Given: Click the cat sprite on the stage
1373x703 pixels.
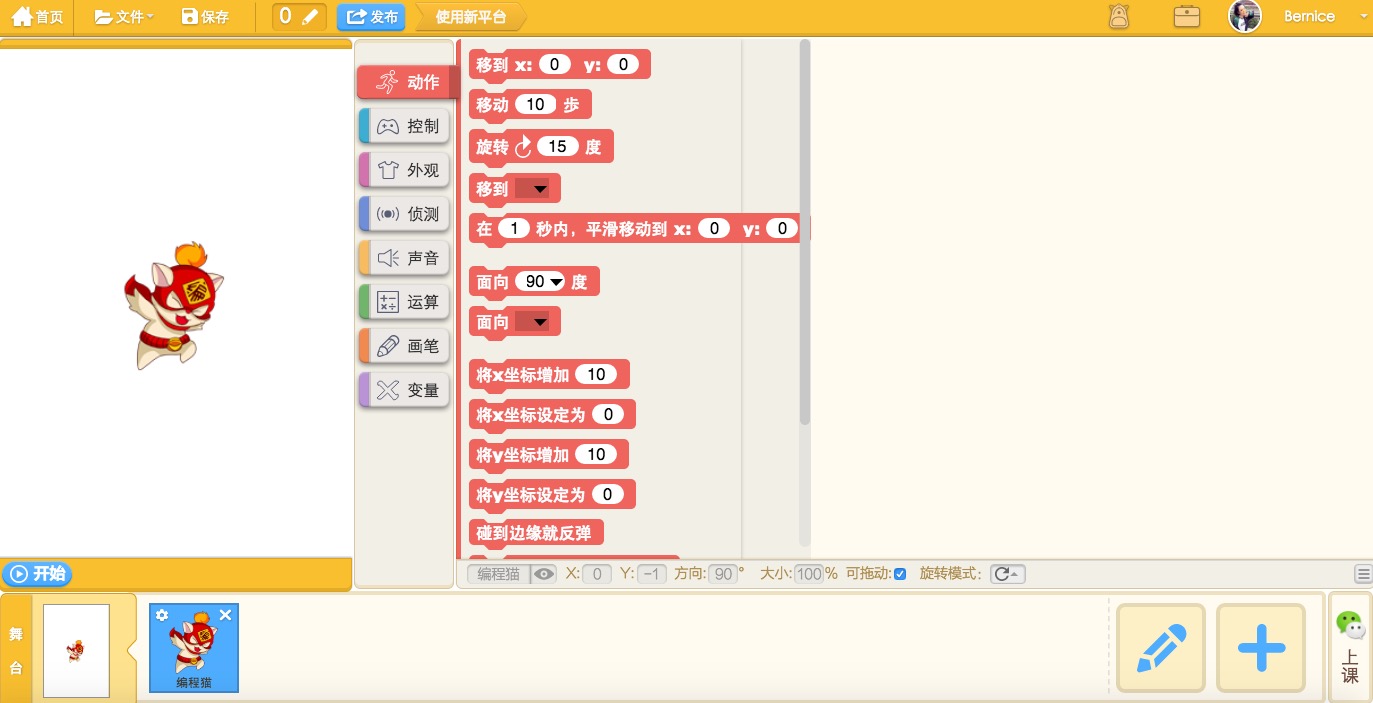Looking at the screenshot, I should [174, 306].
